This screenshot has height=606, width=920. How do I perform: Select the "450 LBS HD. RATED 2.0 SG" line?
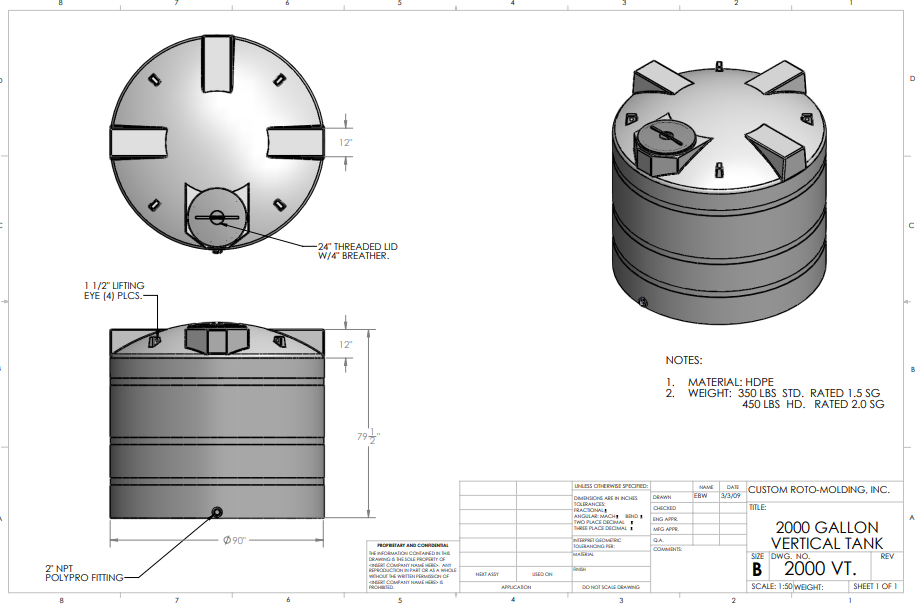click(812, 405)
